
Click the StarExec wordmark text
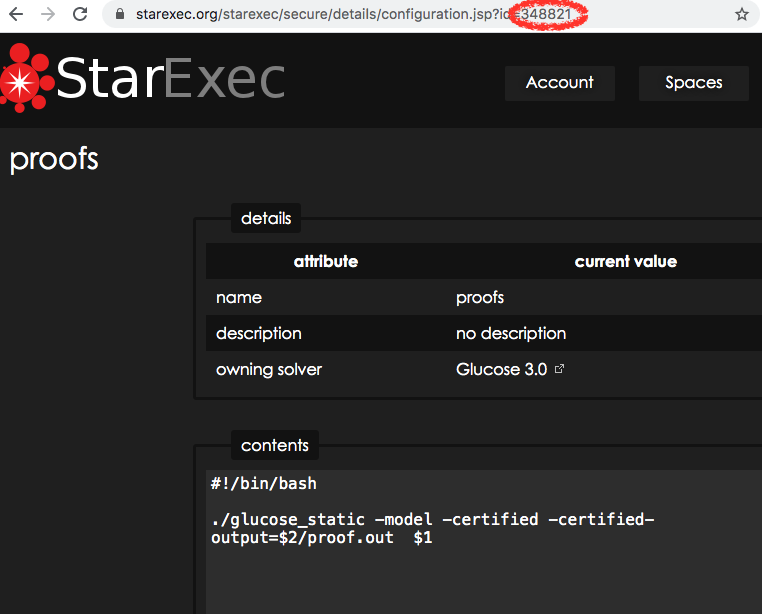coord(170,79)
